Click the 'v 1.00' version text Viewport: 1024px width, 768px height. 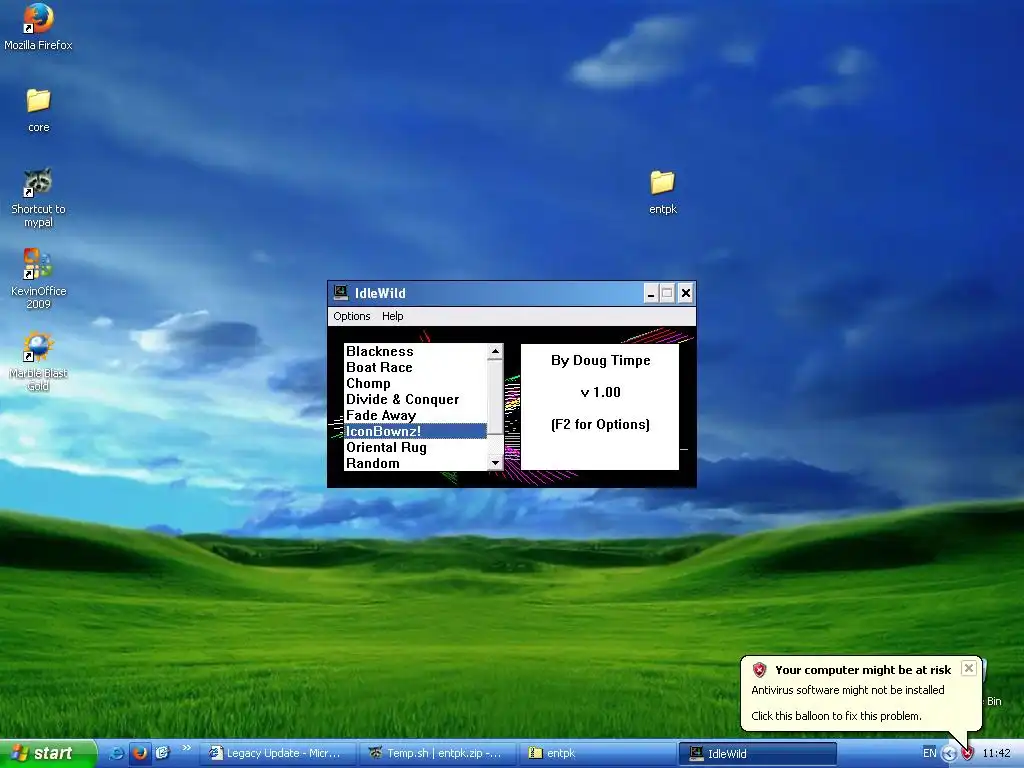(600, 392)
